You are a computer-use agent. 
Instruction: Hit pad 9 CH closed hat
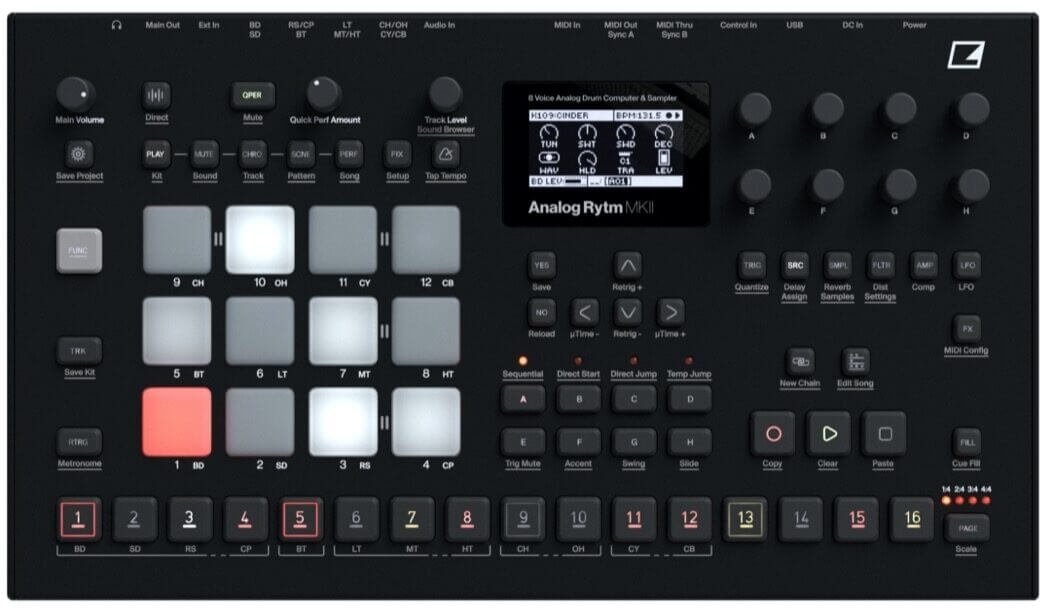(x=176, y=240)
